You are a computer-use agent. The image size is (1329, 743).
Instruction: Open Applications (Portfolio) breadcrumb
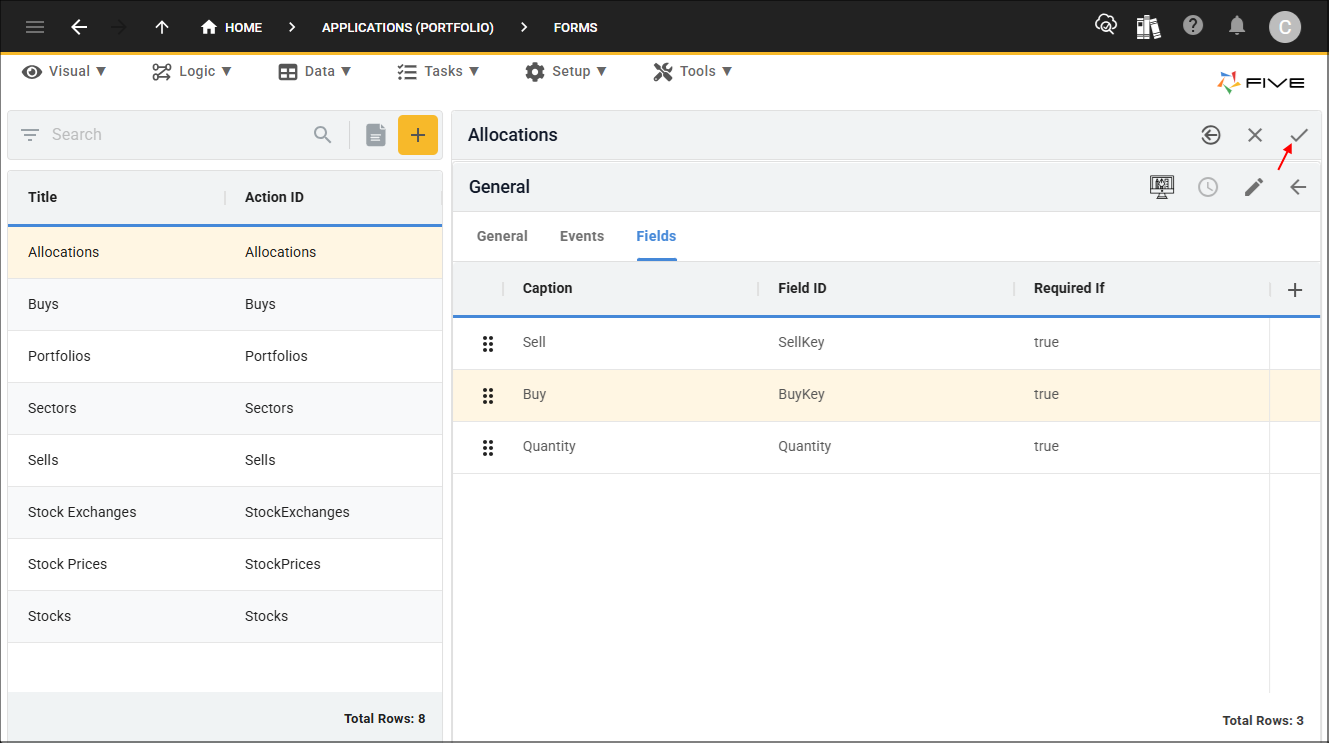408,27
